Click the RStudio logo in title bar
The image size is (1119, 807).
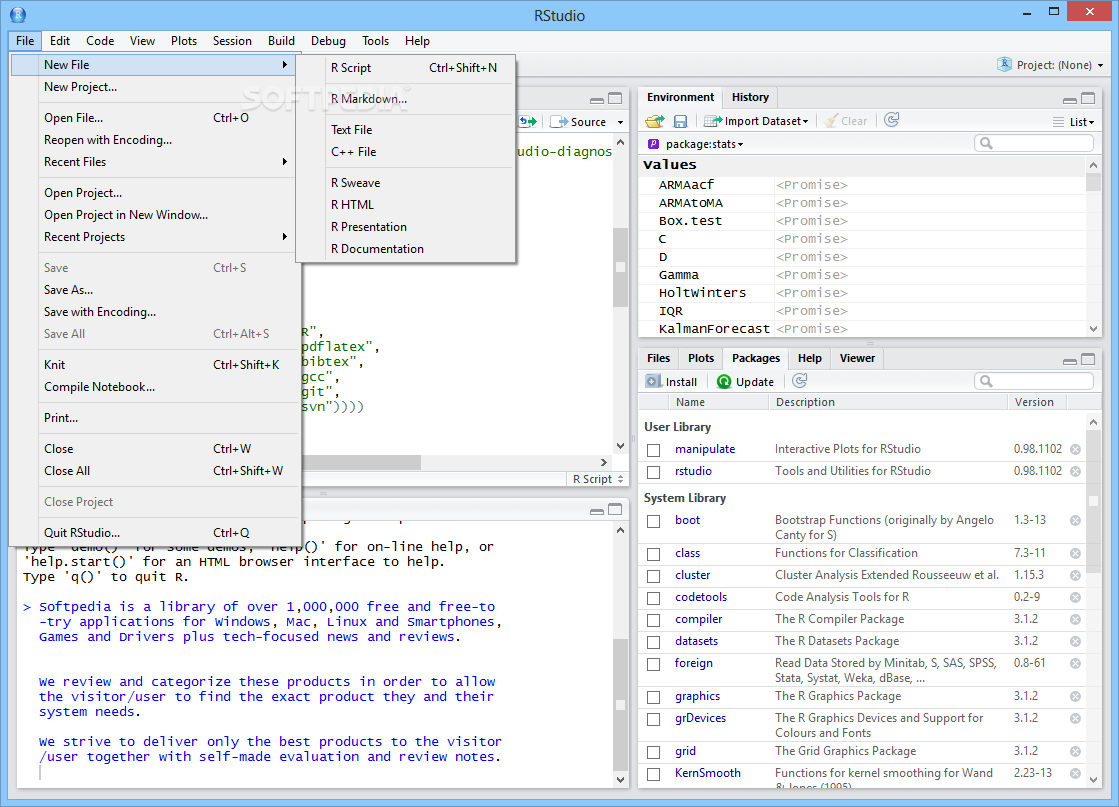[18, 14]
